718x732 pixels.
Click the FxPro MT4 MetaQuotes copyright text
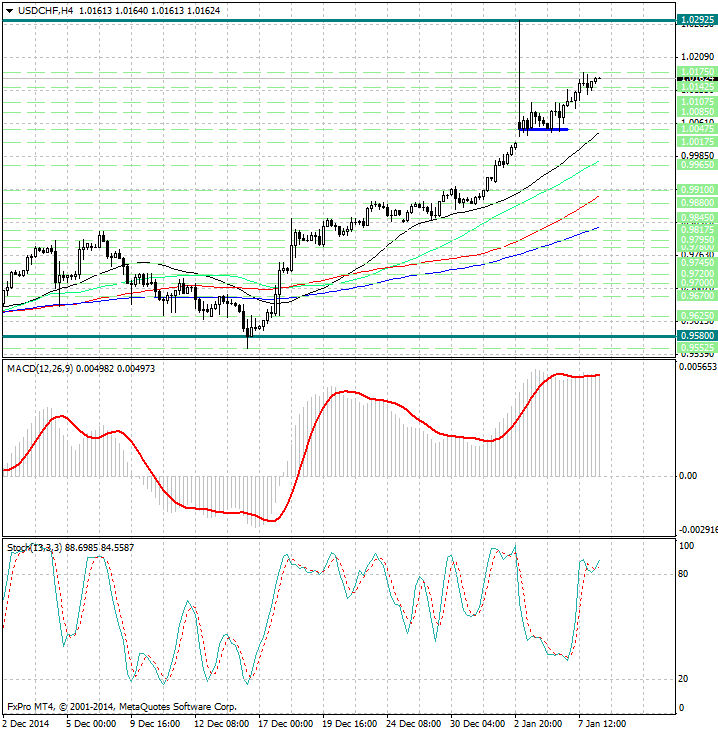[x=122, y=707]
